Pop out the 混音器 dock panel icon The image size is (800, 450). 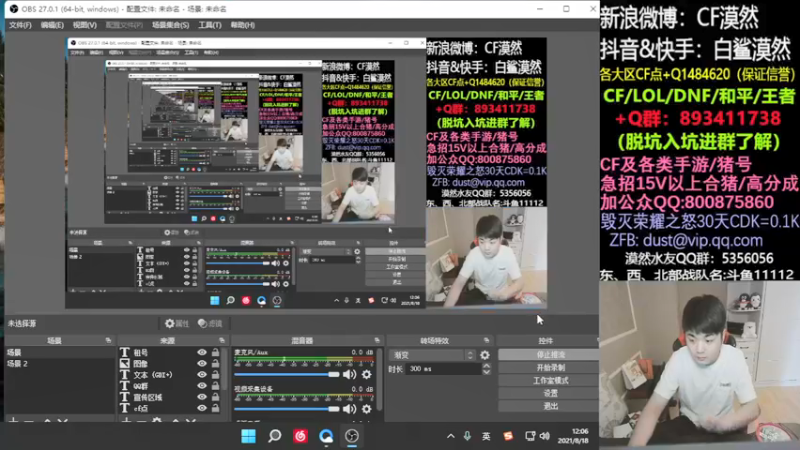tap(377, 340)
